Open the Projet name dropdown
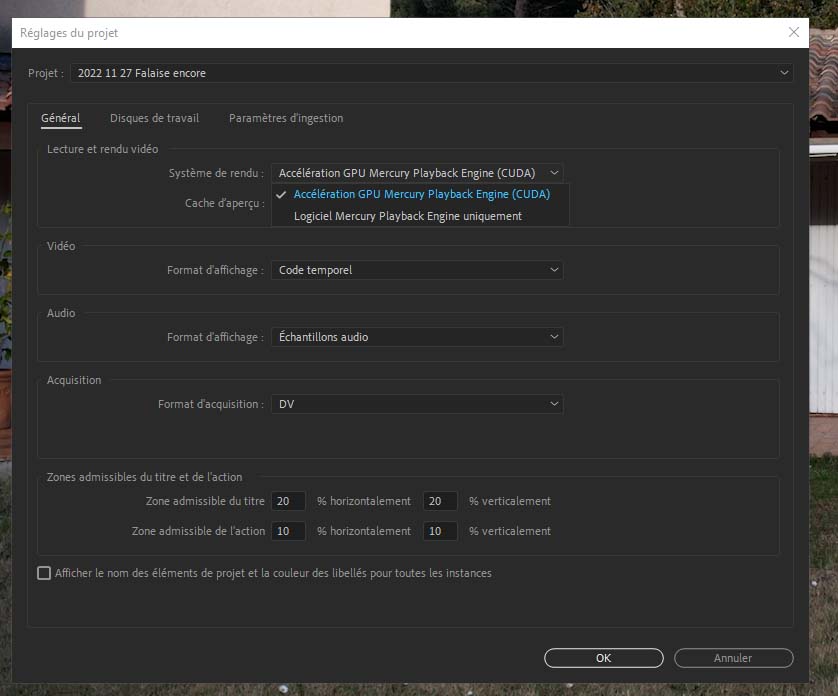 tap(431, 73)
